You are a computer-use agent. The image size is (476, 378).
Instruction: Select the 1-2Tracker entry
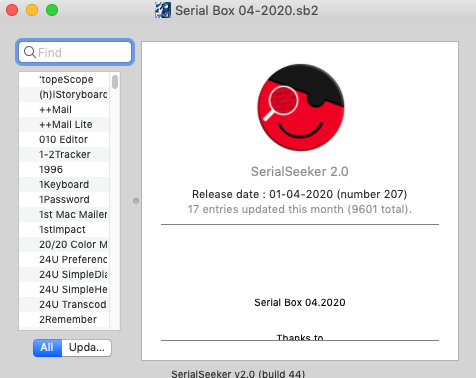(x=64, y=154)
